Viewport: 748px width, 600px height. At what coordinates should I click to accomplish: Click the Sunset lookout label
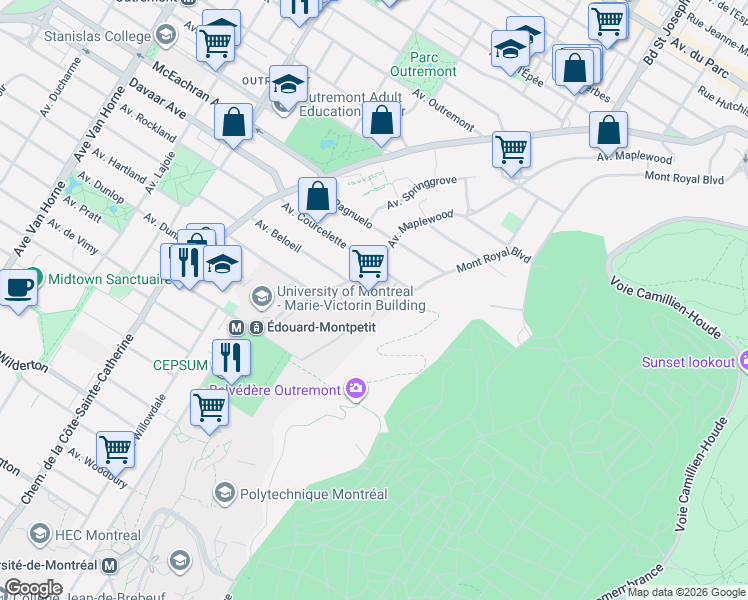click(x=688, y=362)
